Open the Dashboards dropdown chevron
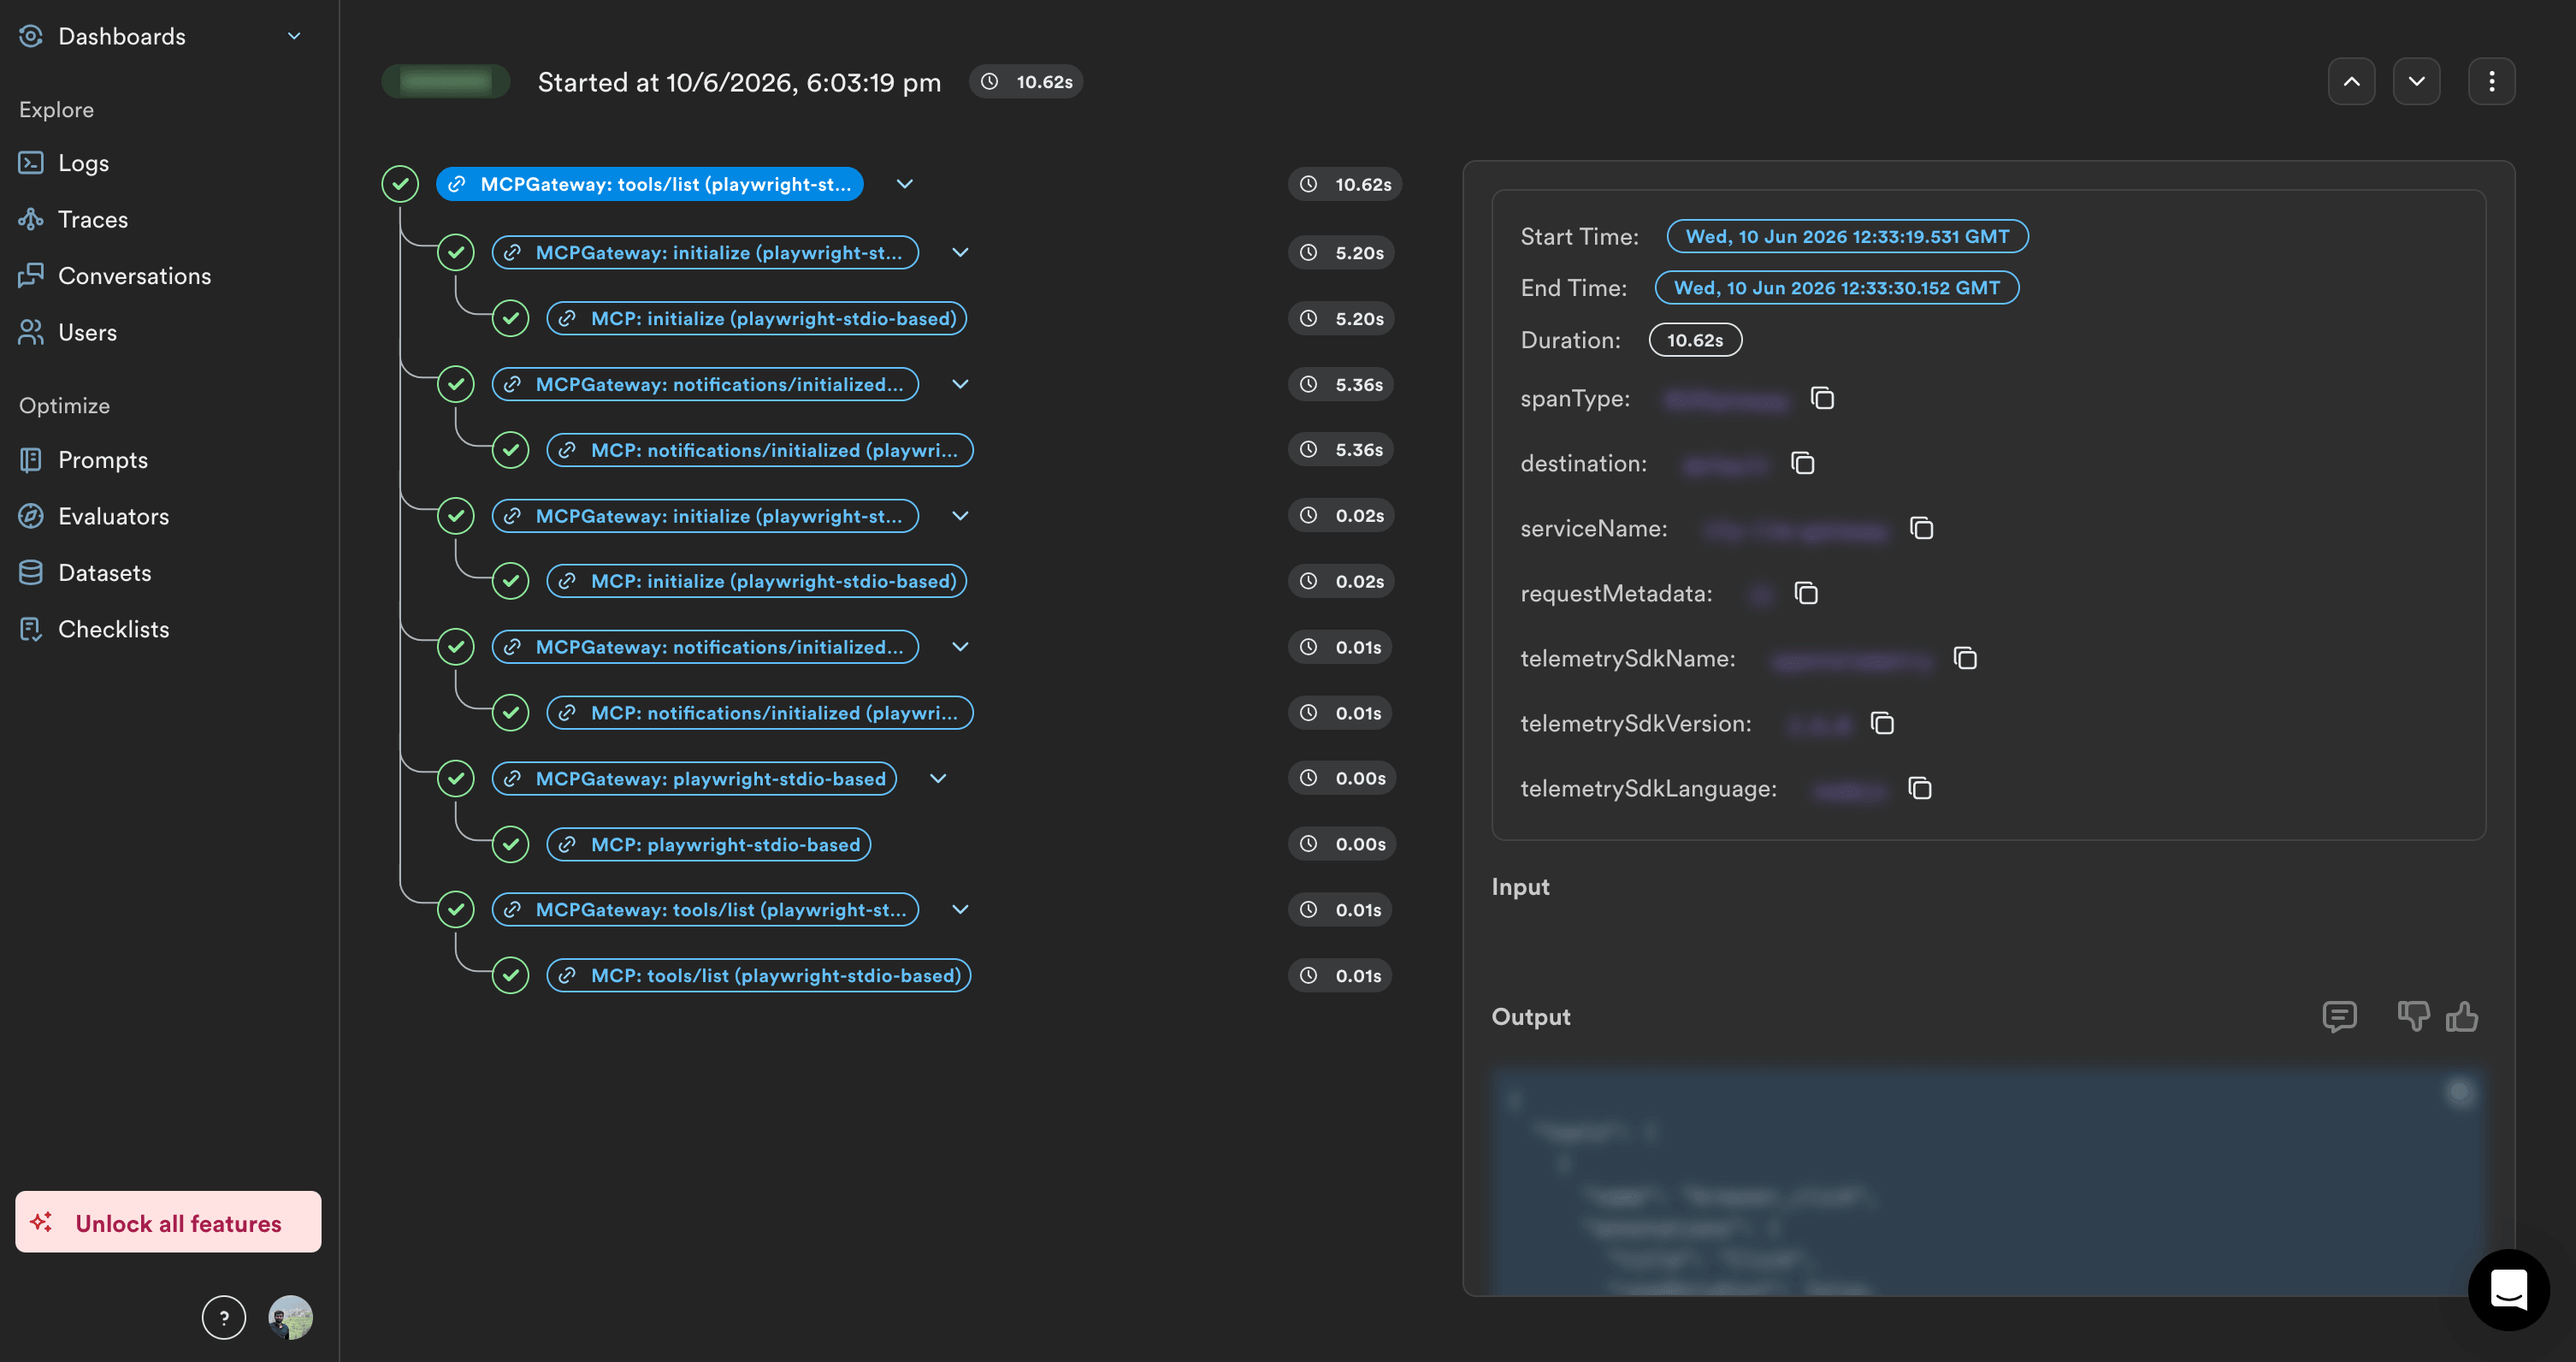The image size is (2576, 1362). tap(294, 36)
